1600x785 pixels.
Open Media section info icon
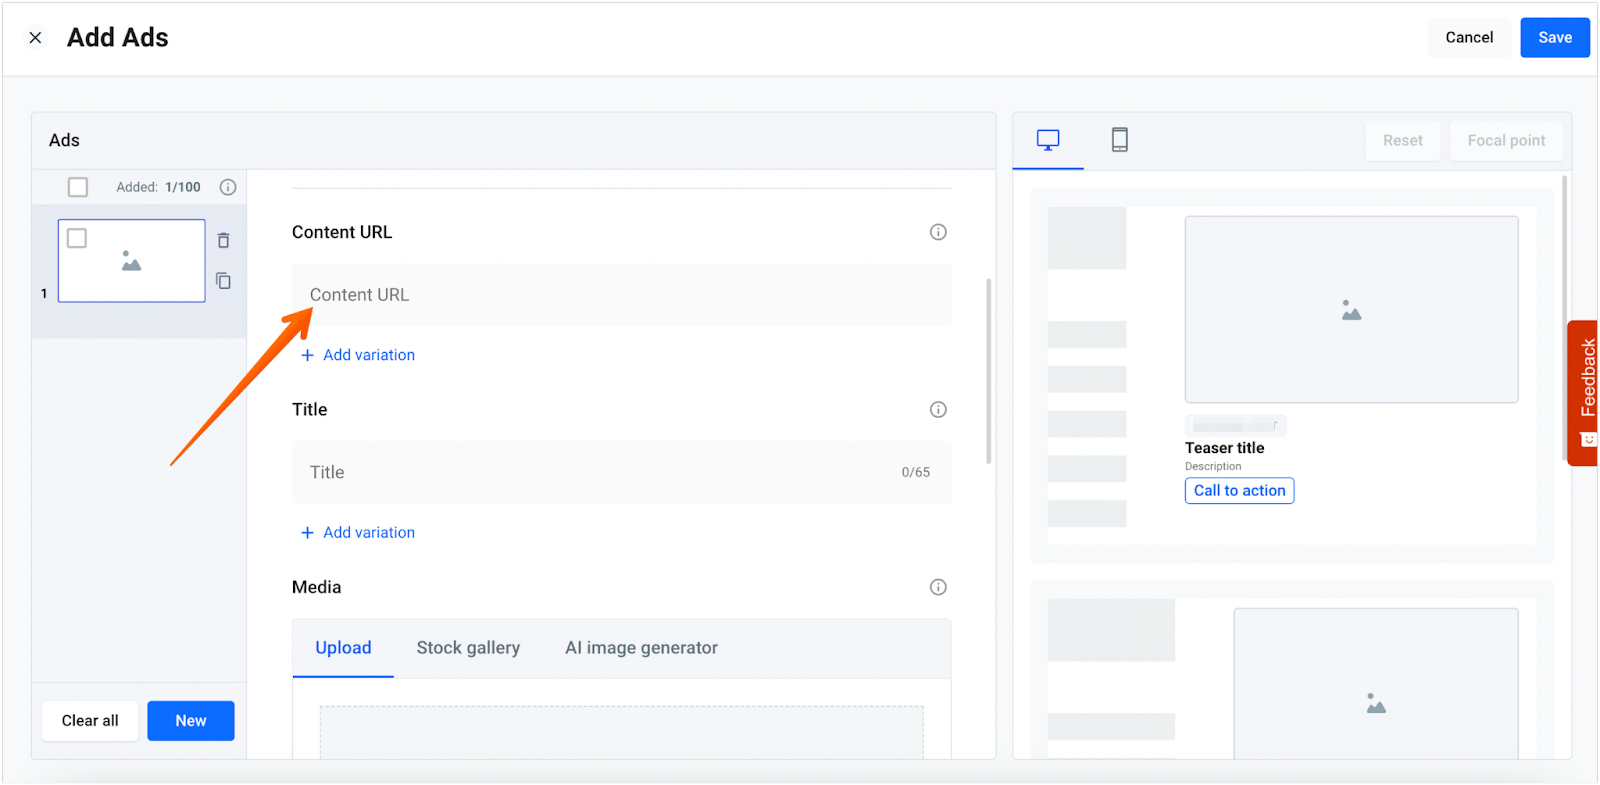click(x=937, y=587)
